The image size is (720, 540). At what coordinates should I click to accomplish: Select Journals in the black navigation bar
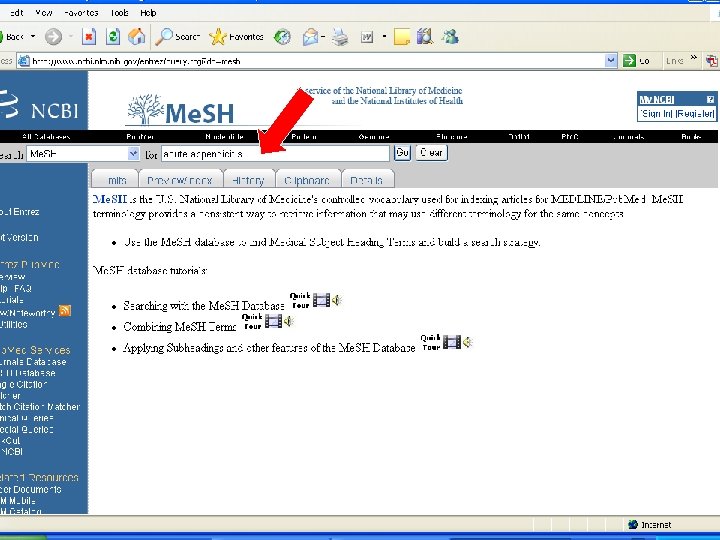click(x=629, y=137)
